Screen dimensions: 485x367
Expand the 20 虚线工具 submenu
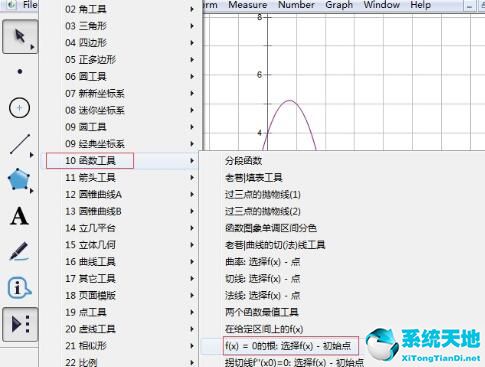120,329
